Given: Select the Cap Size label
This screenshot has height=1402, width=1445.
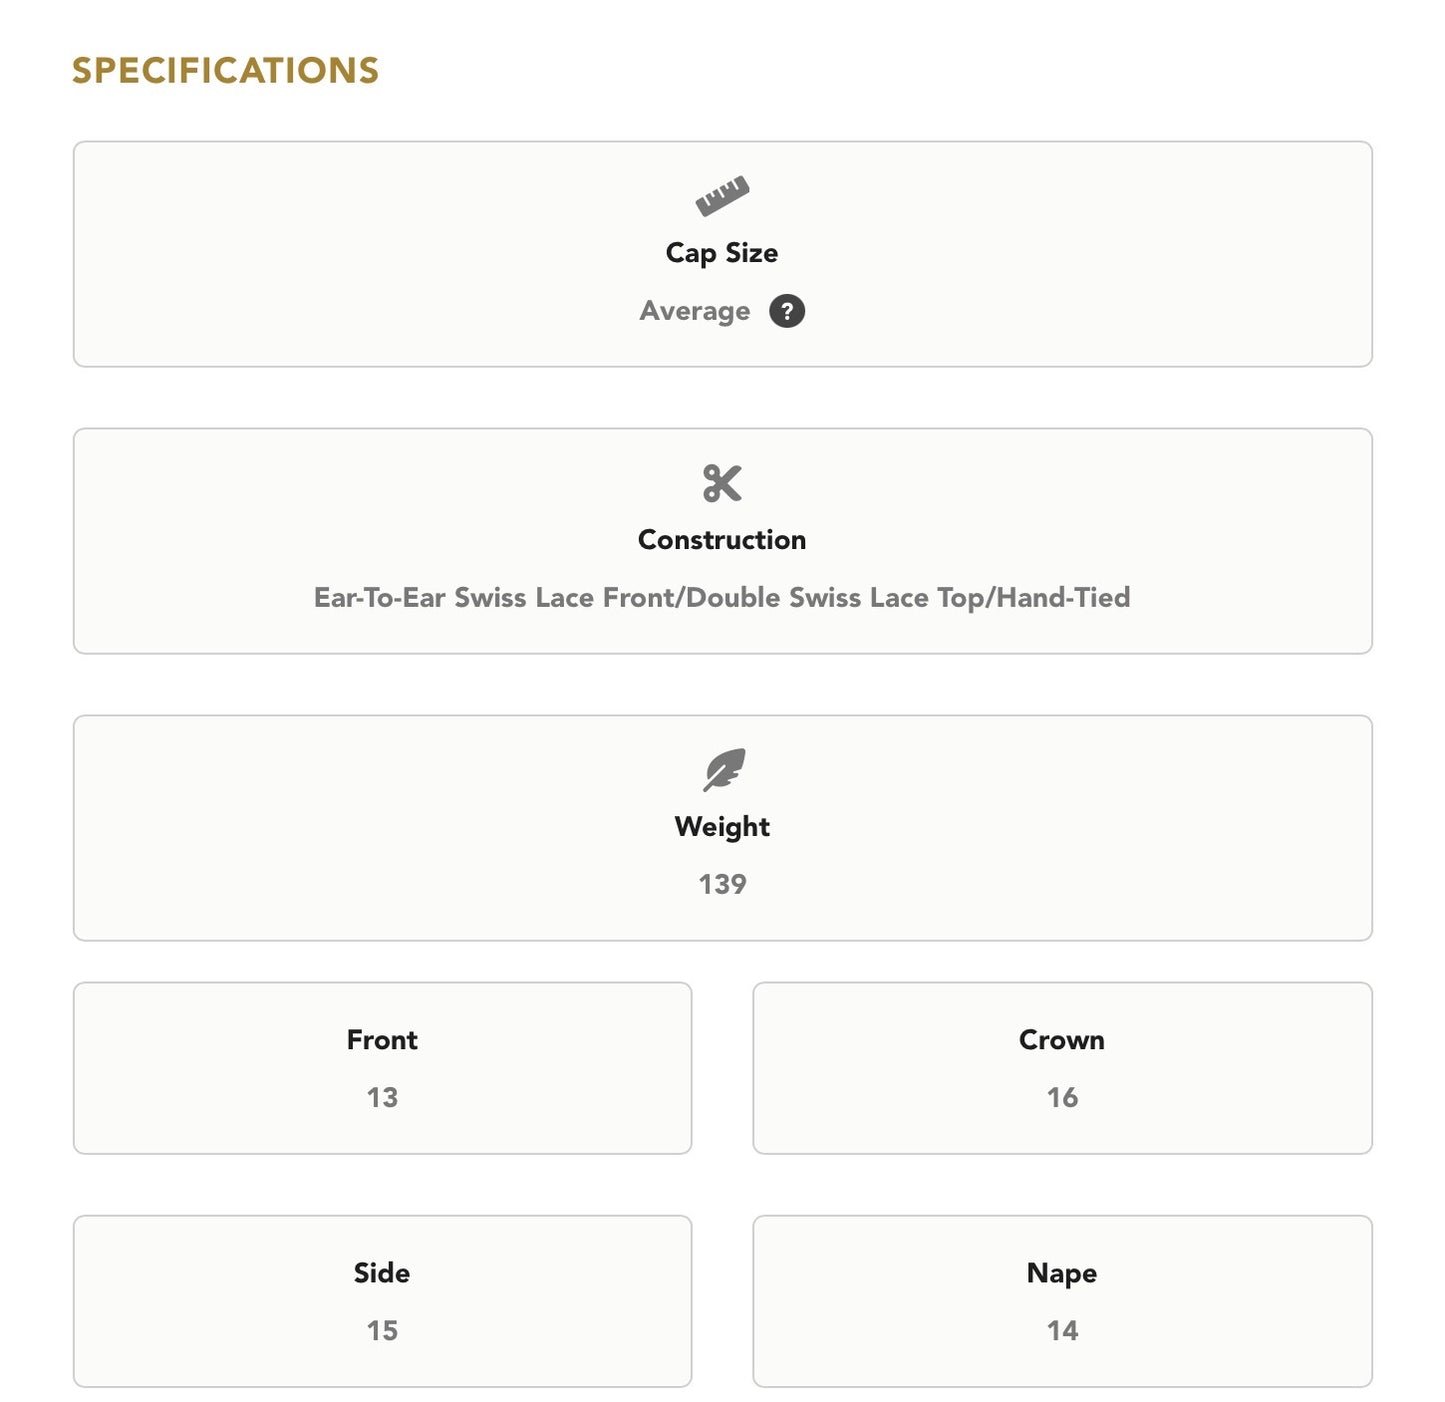Looking at the screenshot, I should (722, 253).
